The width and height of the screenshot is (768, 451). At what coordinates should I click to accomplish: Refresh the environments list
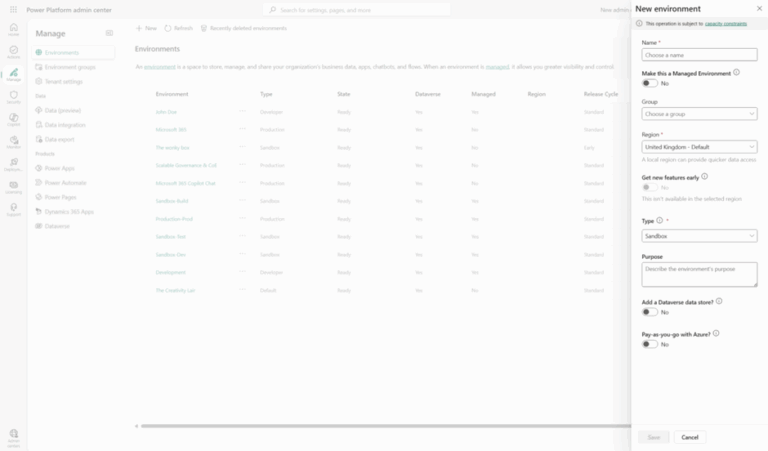click(x=179, y=28)
